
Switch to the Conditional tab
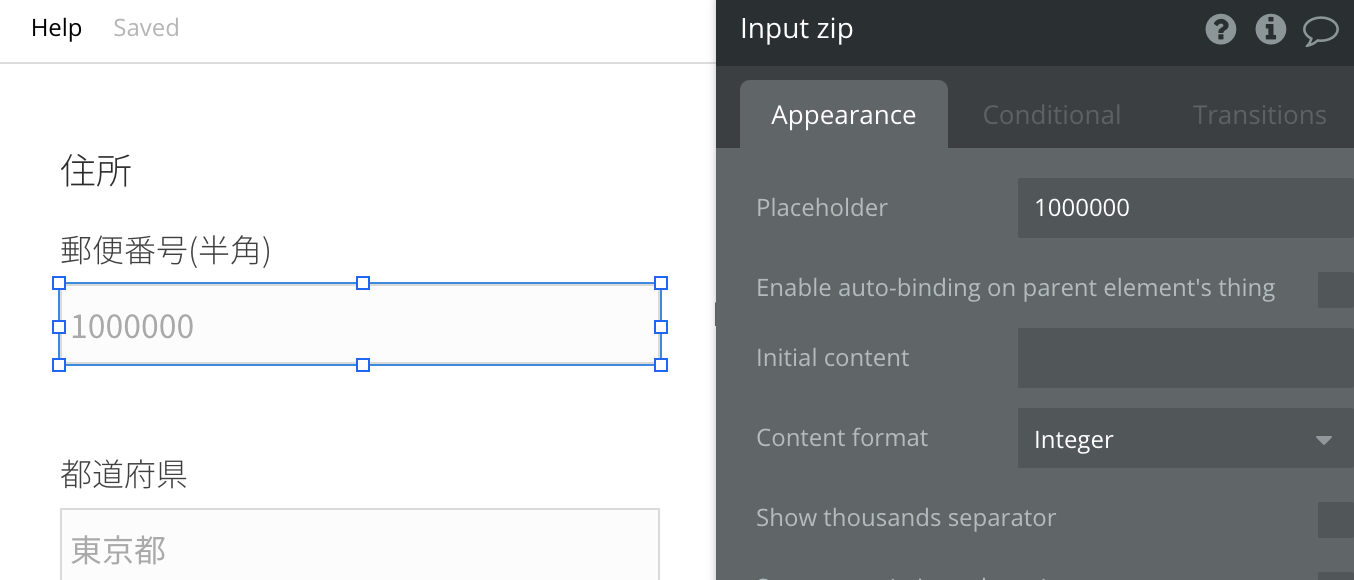tap(1051, 115)
